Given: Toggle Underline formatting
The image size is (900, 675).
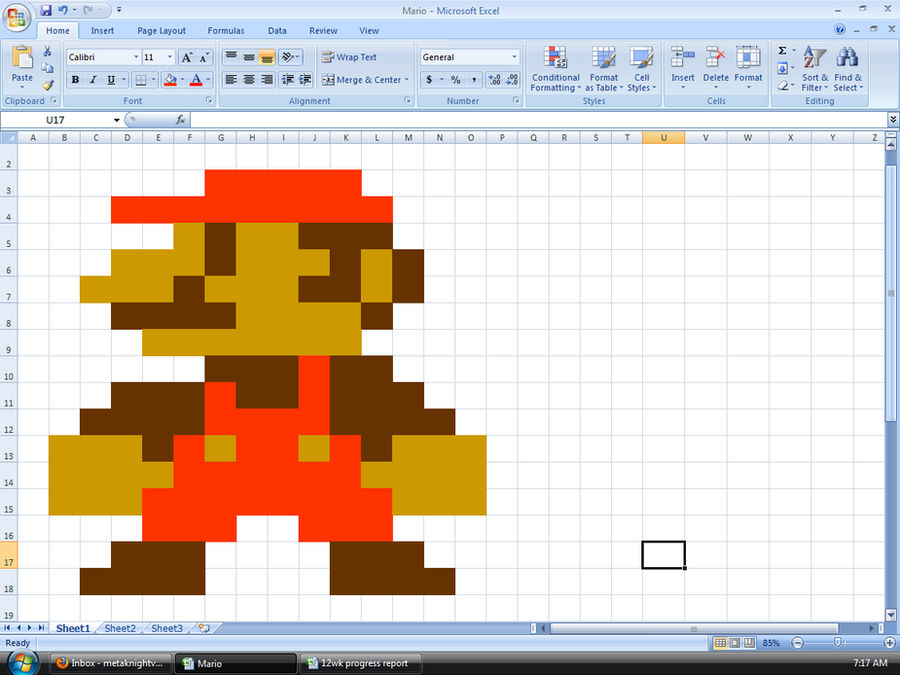Looking at the screenshot, I should [x=111, y=80].
